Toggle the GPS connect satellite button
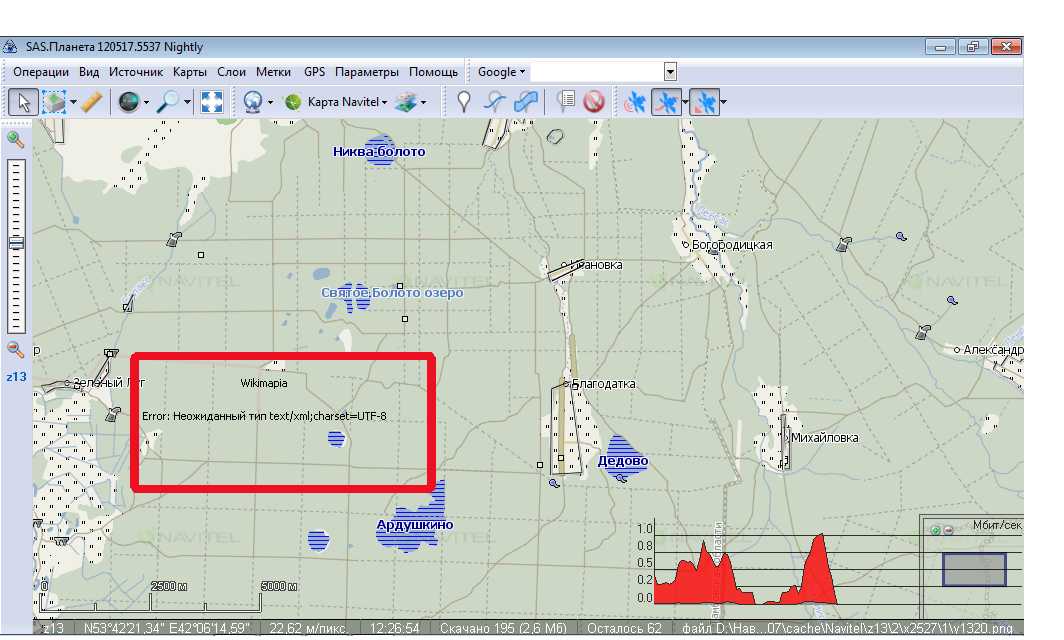1064x640 pixels. tap(634, 102)
